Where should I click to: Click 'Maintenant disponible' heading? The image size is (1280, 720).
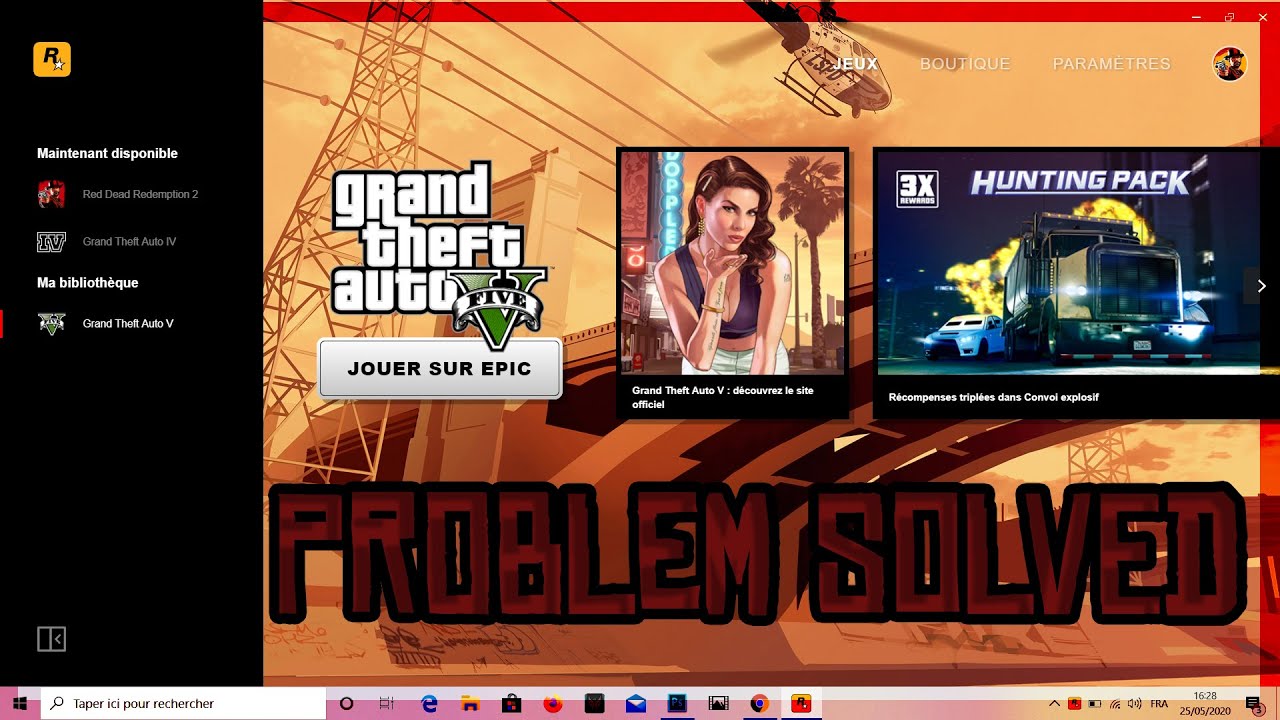tap(107, 153)
